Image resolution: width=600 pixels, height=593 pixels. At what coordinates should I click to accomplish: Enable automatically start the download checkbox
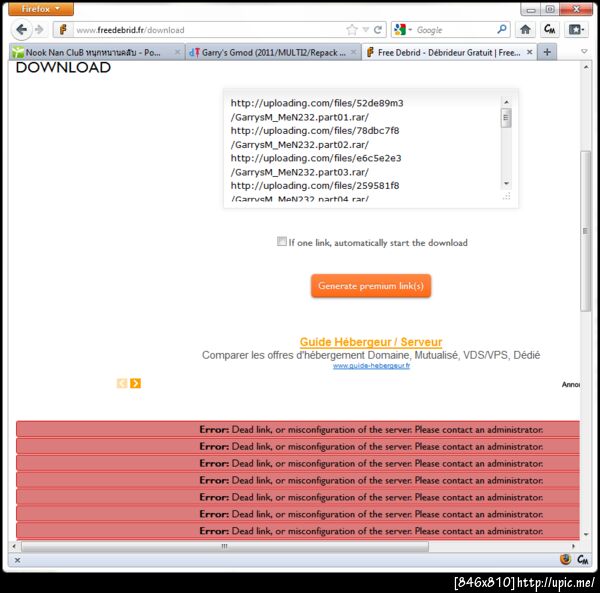point(282,241)
